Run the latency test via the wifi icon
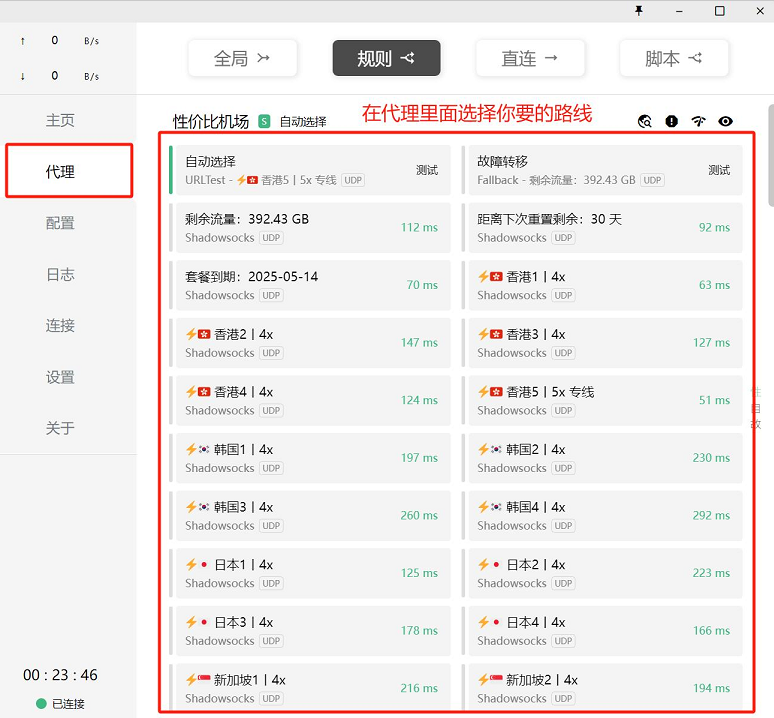This screenshot has width=774, height=718. pos(698,121)
